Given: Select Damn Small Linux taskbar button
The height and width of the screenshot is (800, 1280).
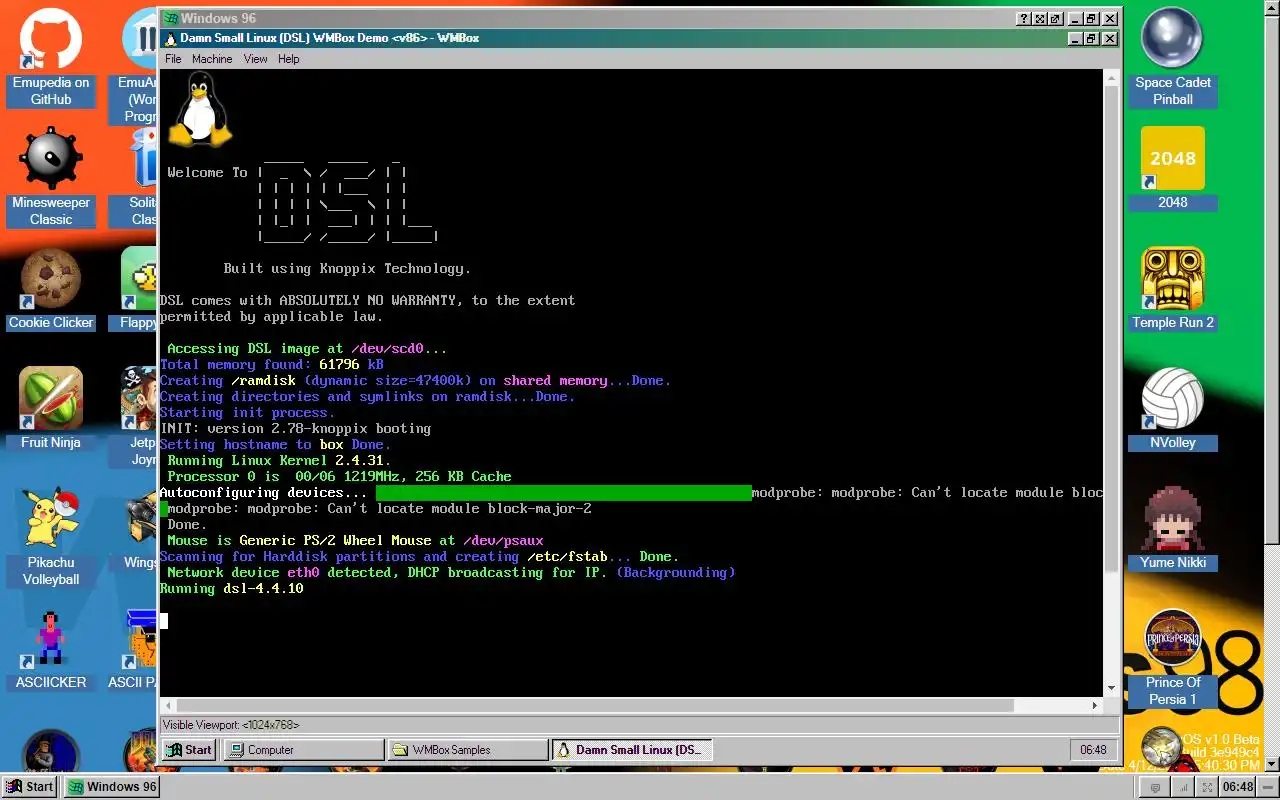Looking at the screenshot, I should (x=632, y=750).
